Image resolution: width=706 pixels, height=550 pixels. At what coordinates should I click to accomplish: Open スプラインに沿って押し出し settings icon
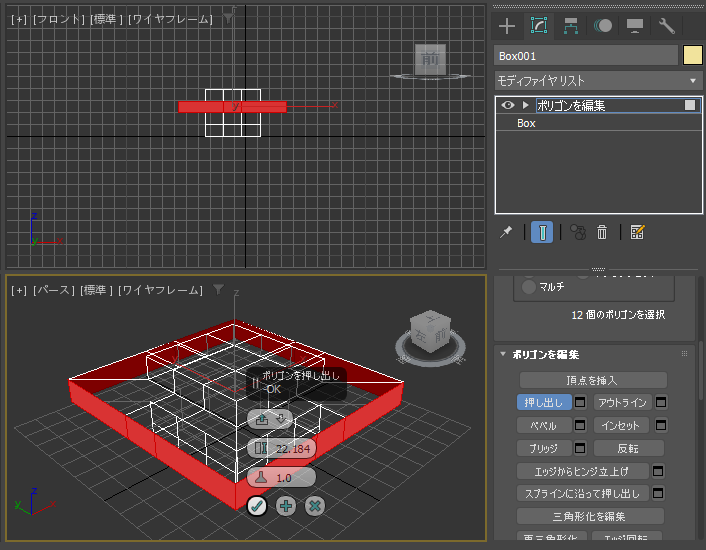point(658,493)
